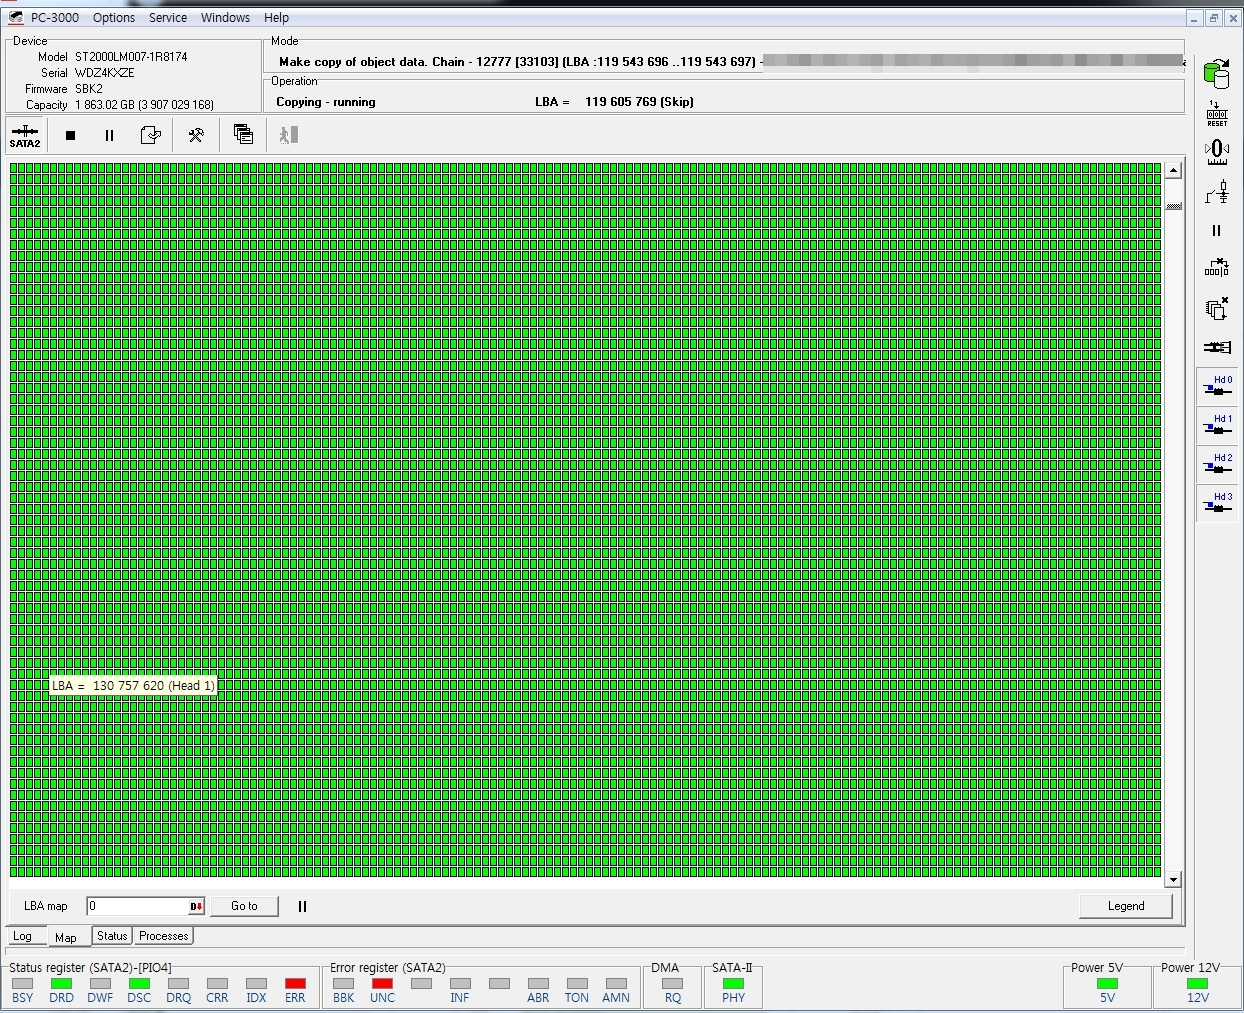
Task: Click the map scrollbar up arrow
Action: (1173, 170)
